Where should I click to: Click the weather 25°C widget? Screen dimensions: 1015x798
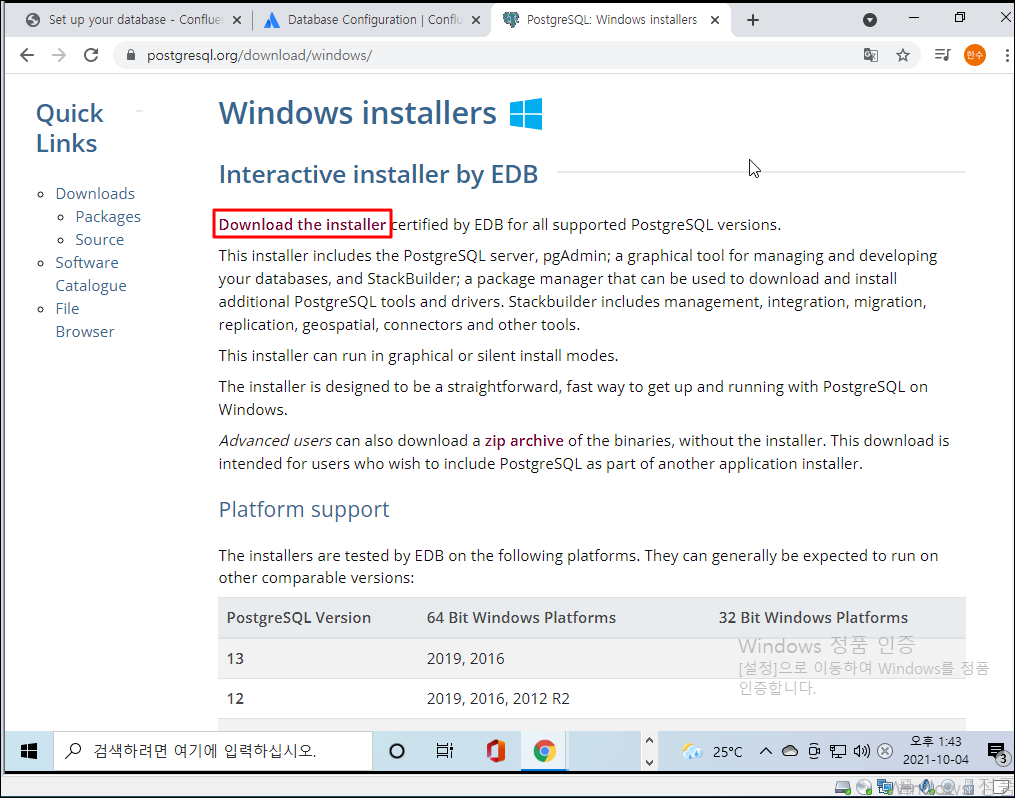point(712,751)
